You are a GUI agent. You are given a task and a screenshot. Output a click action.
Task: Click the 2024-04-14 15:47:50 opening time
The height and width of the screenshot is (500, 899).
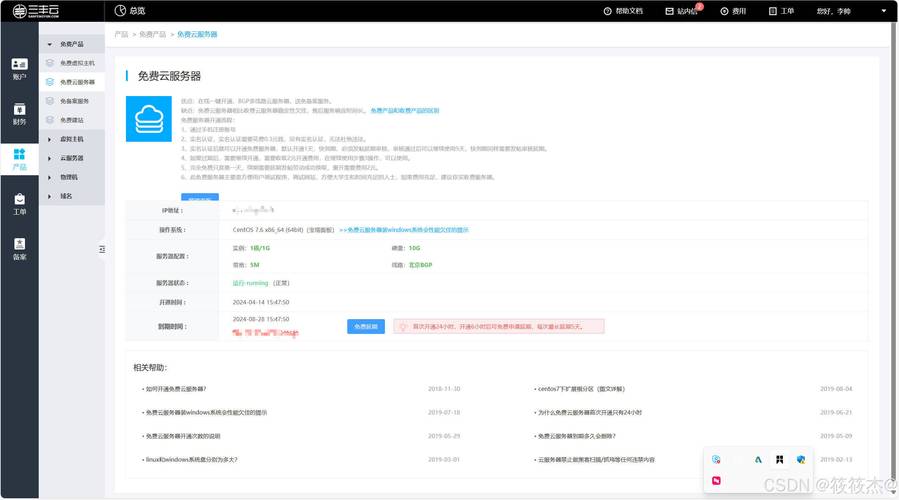(x=261, y=302)
